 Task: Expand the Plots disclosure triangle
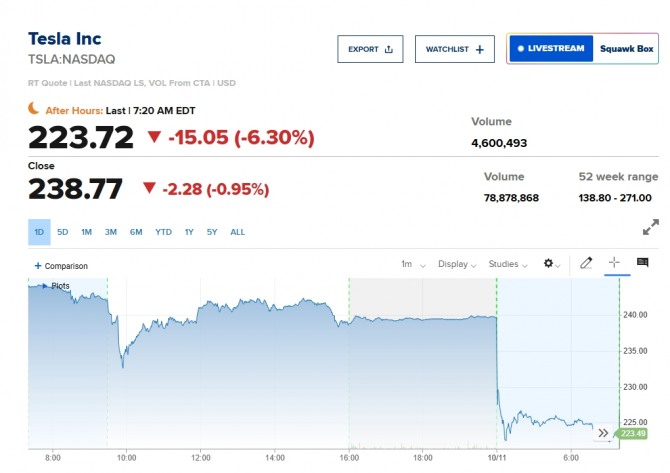coord(44,286)
